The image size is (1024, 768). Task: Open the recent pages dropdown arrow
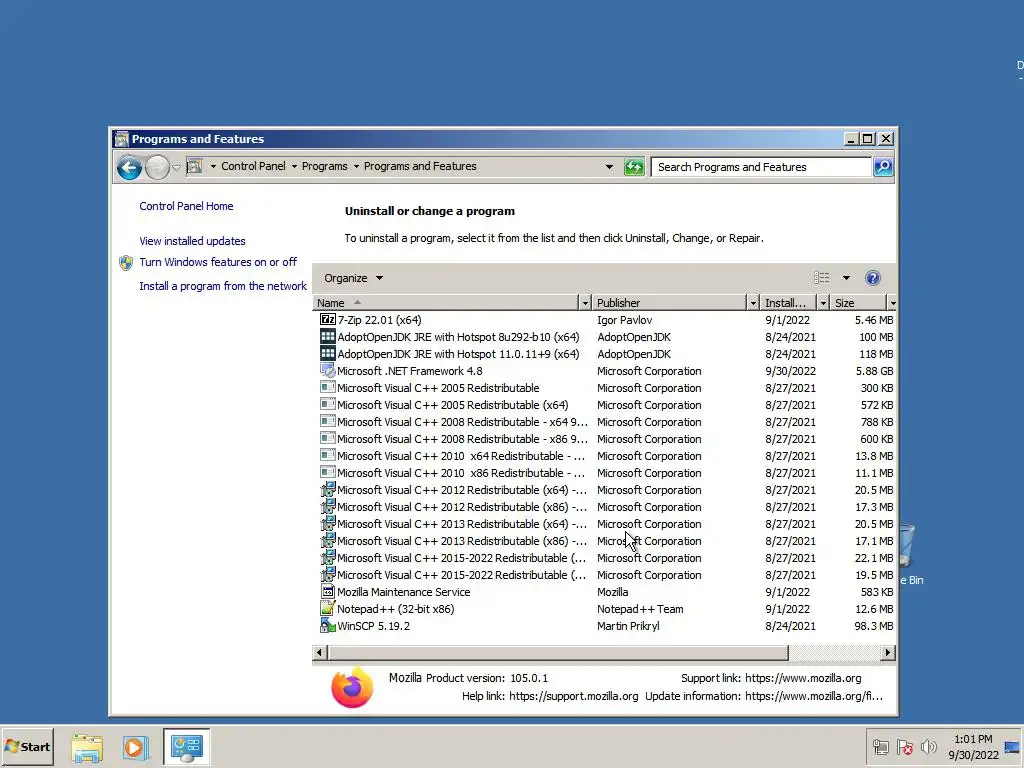[176, 168]
